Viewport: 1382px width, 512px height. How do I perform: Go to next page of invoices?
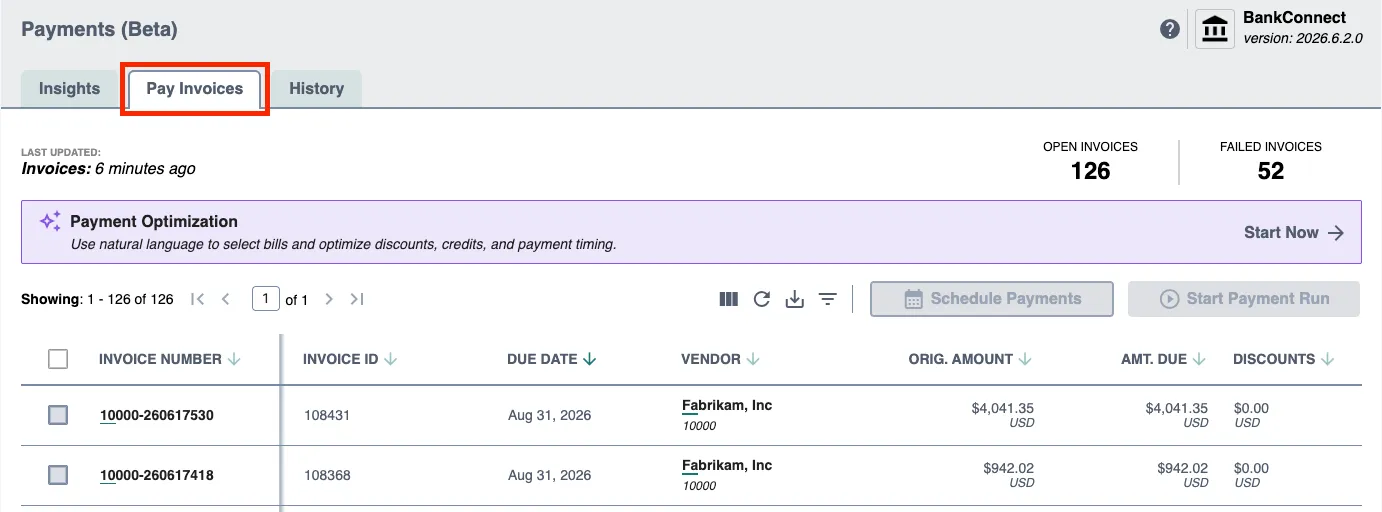[329, 299]
